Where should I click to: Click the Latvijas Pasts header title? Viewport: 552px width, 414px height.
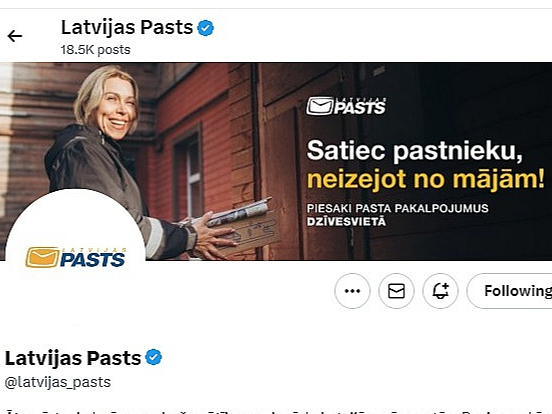127,27
